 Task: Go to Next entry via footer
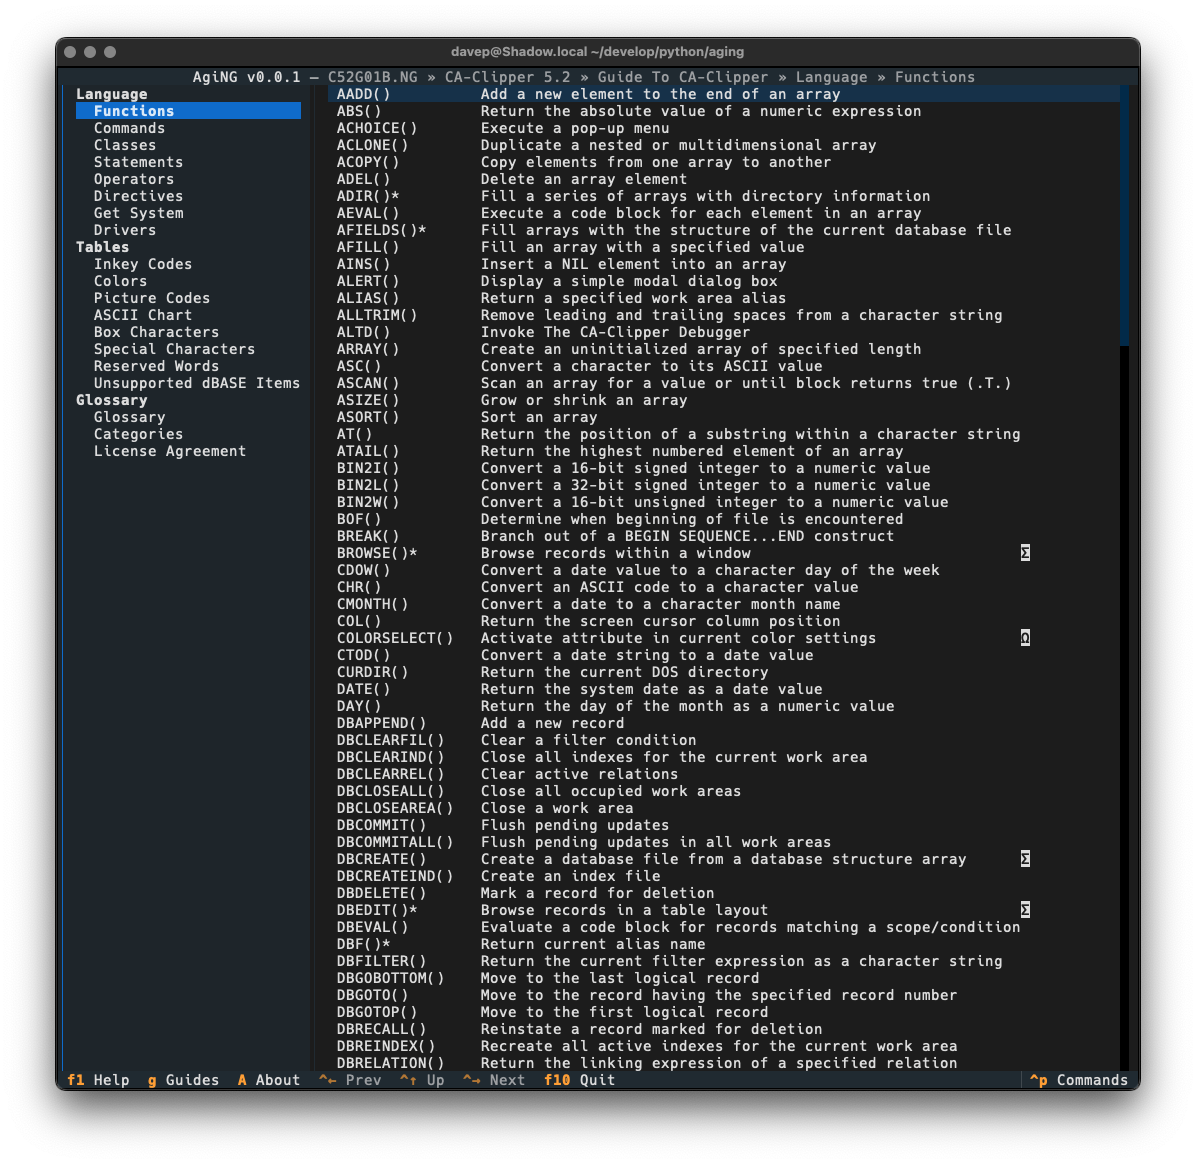point(494,1080)
